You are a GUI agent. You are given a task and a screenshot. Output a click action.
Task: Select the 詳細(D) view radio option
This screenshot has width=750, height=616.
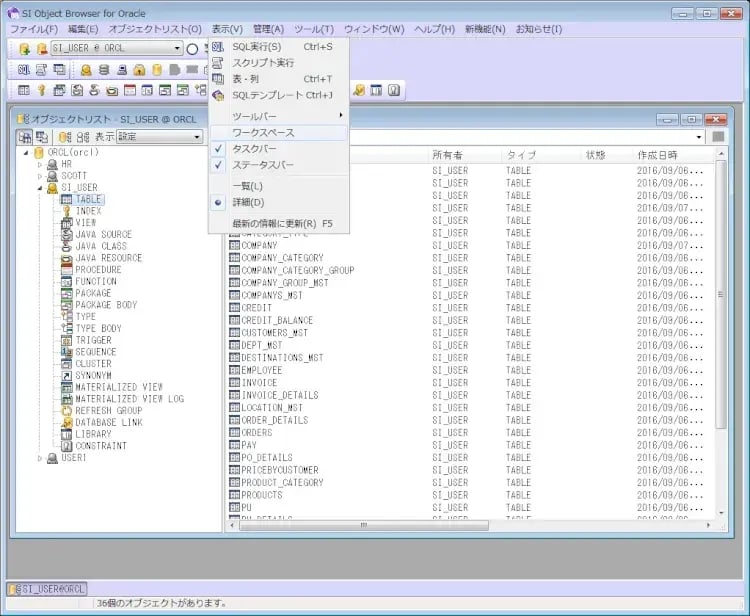point(247,202)
